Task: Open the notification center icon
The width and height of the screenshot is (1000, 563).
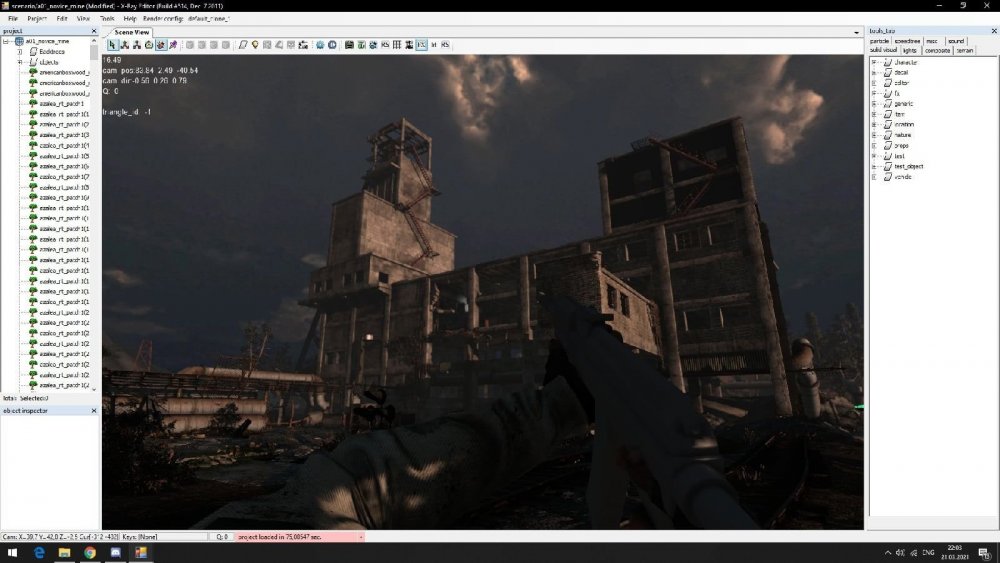Action: coord(985,553)
